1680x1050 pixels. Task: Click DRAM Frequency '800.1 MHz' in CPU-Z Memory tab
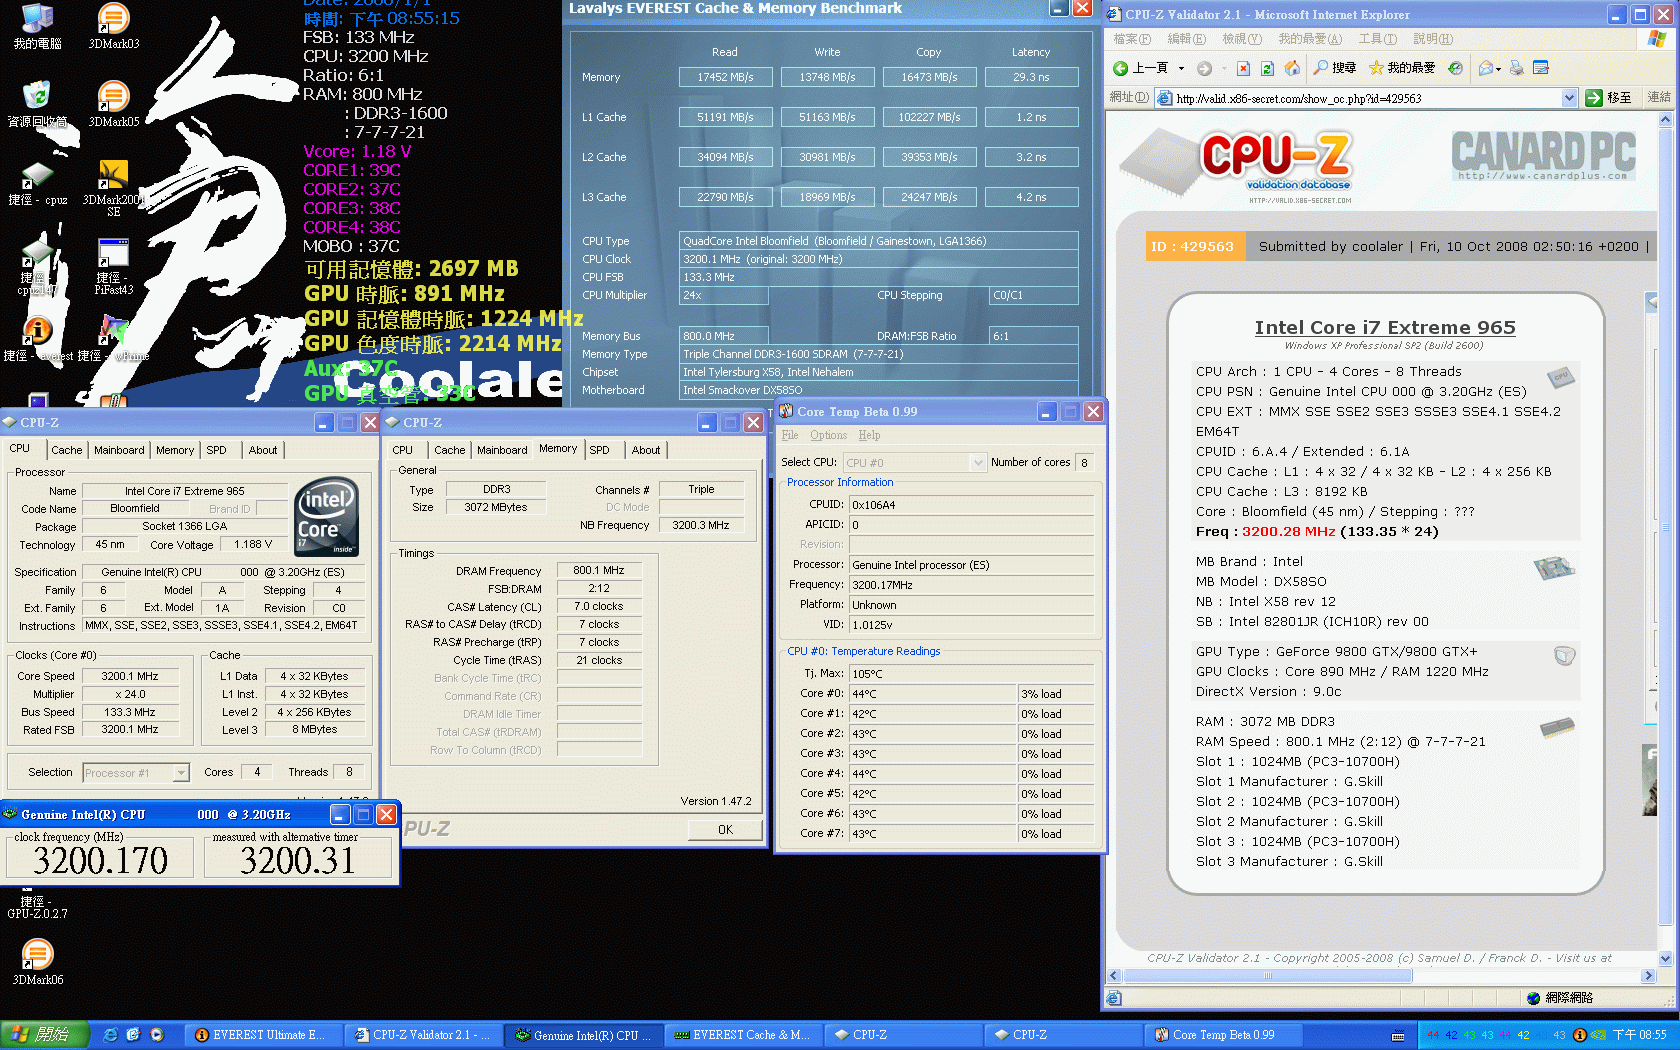[x=598, y=570]
